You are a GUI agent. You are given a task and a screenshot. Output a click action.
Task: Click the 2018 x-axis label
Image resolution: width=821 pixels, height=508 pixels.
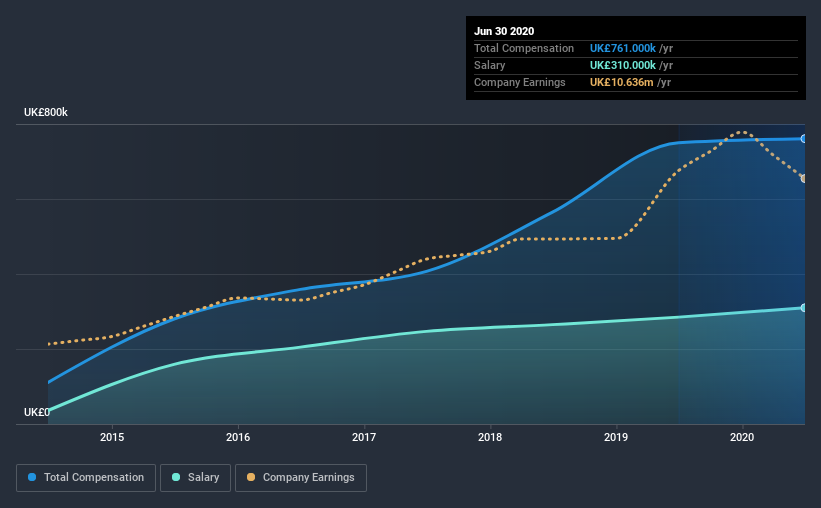click(x=490, y=437)
